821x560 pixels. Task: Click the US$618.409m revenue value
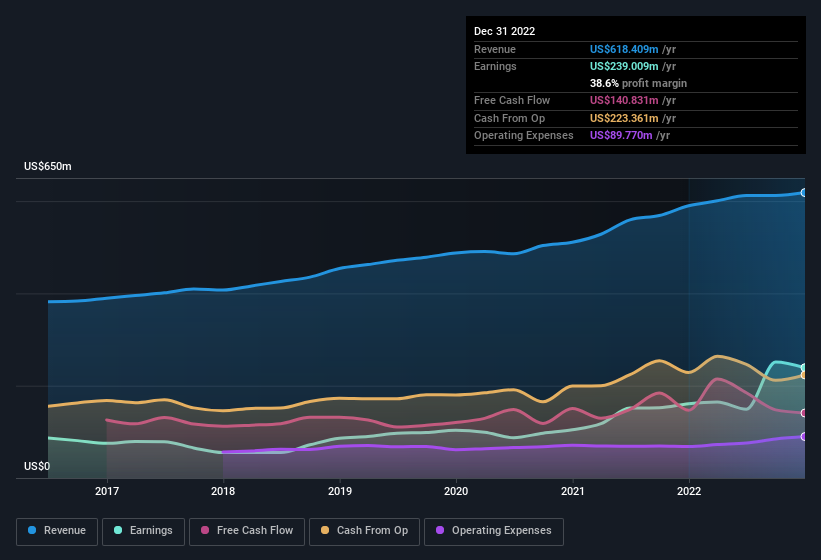click(x=624, y=49)
